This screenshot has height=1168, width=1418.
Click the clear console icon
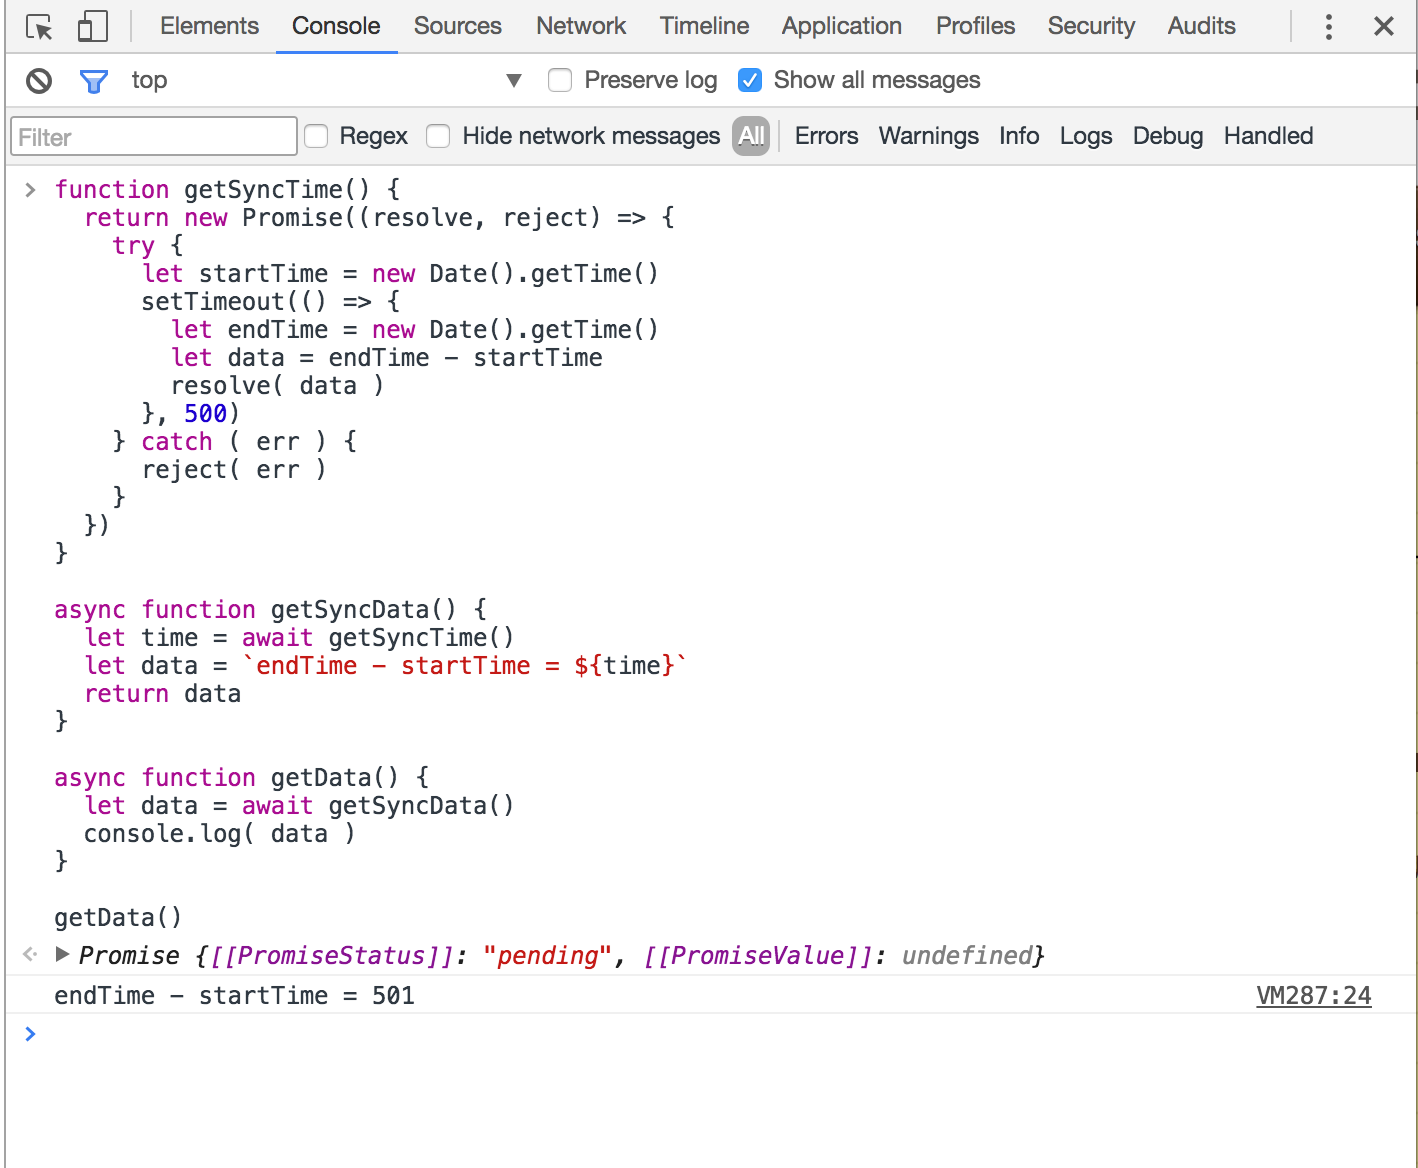point(37,80)
